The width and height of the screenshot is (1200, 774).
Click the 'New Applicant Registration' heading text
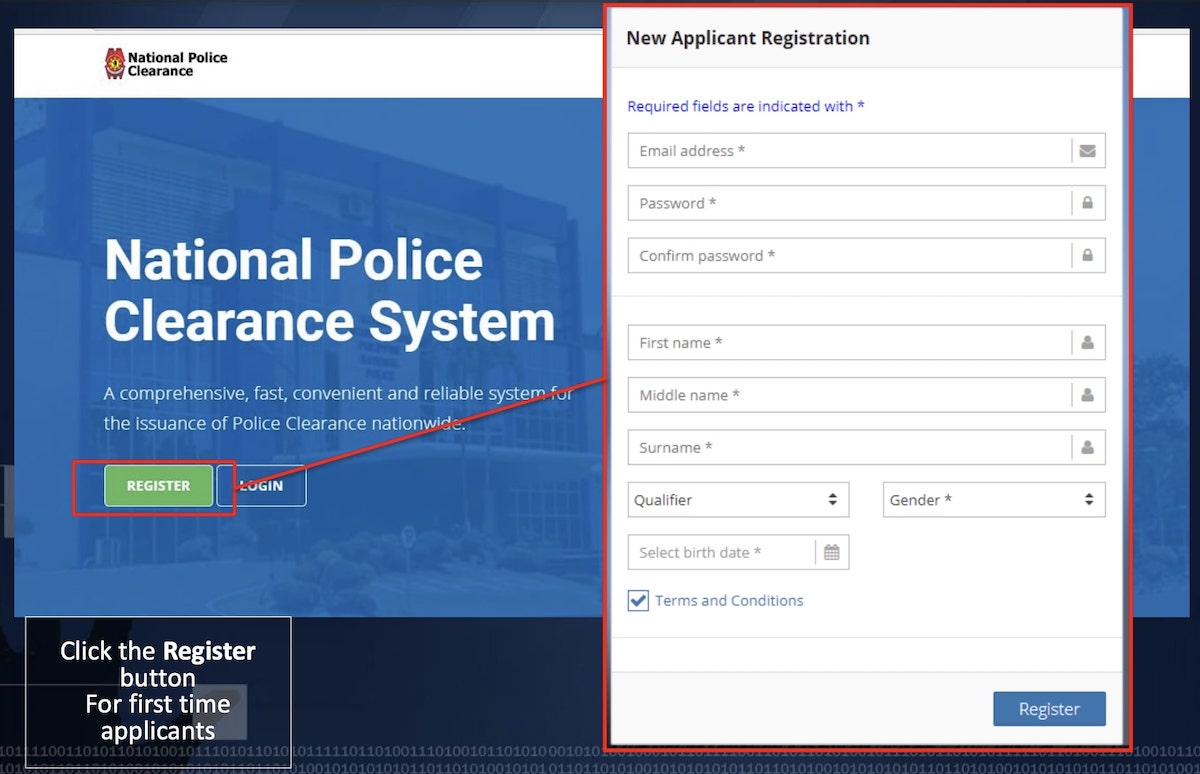click(748, 38)
